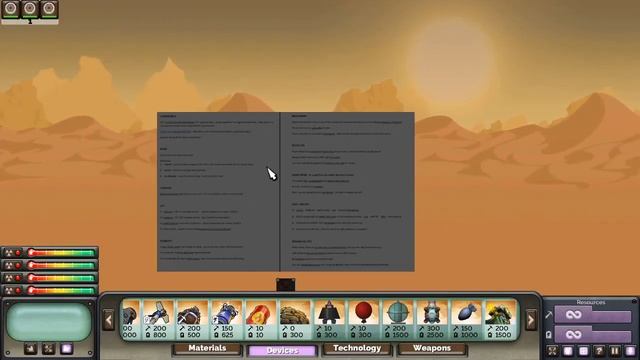The height and width of the screenshot is (360, 640).
Task: Select the sandbag pile device costing 0/300
Action: [x=295, y=320]
